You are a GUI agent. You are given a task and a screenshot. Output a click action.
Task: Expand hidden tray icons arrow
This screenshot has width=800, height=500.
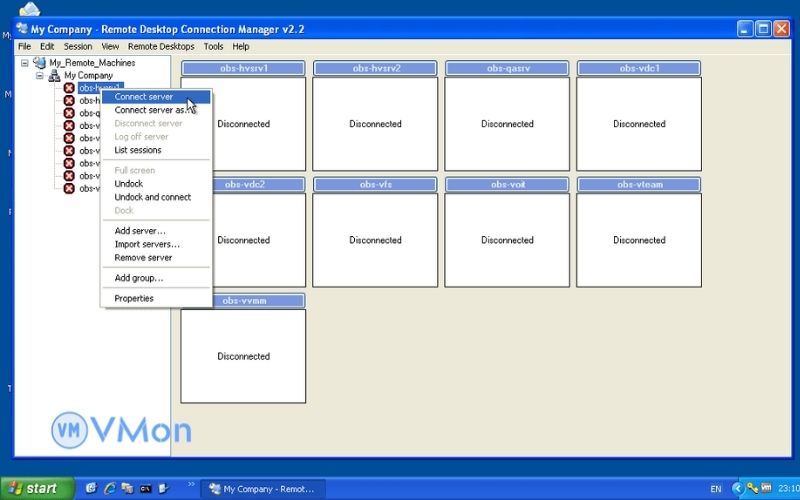(x=737, y=489)
